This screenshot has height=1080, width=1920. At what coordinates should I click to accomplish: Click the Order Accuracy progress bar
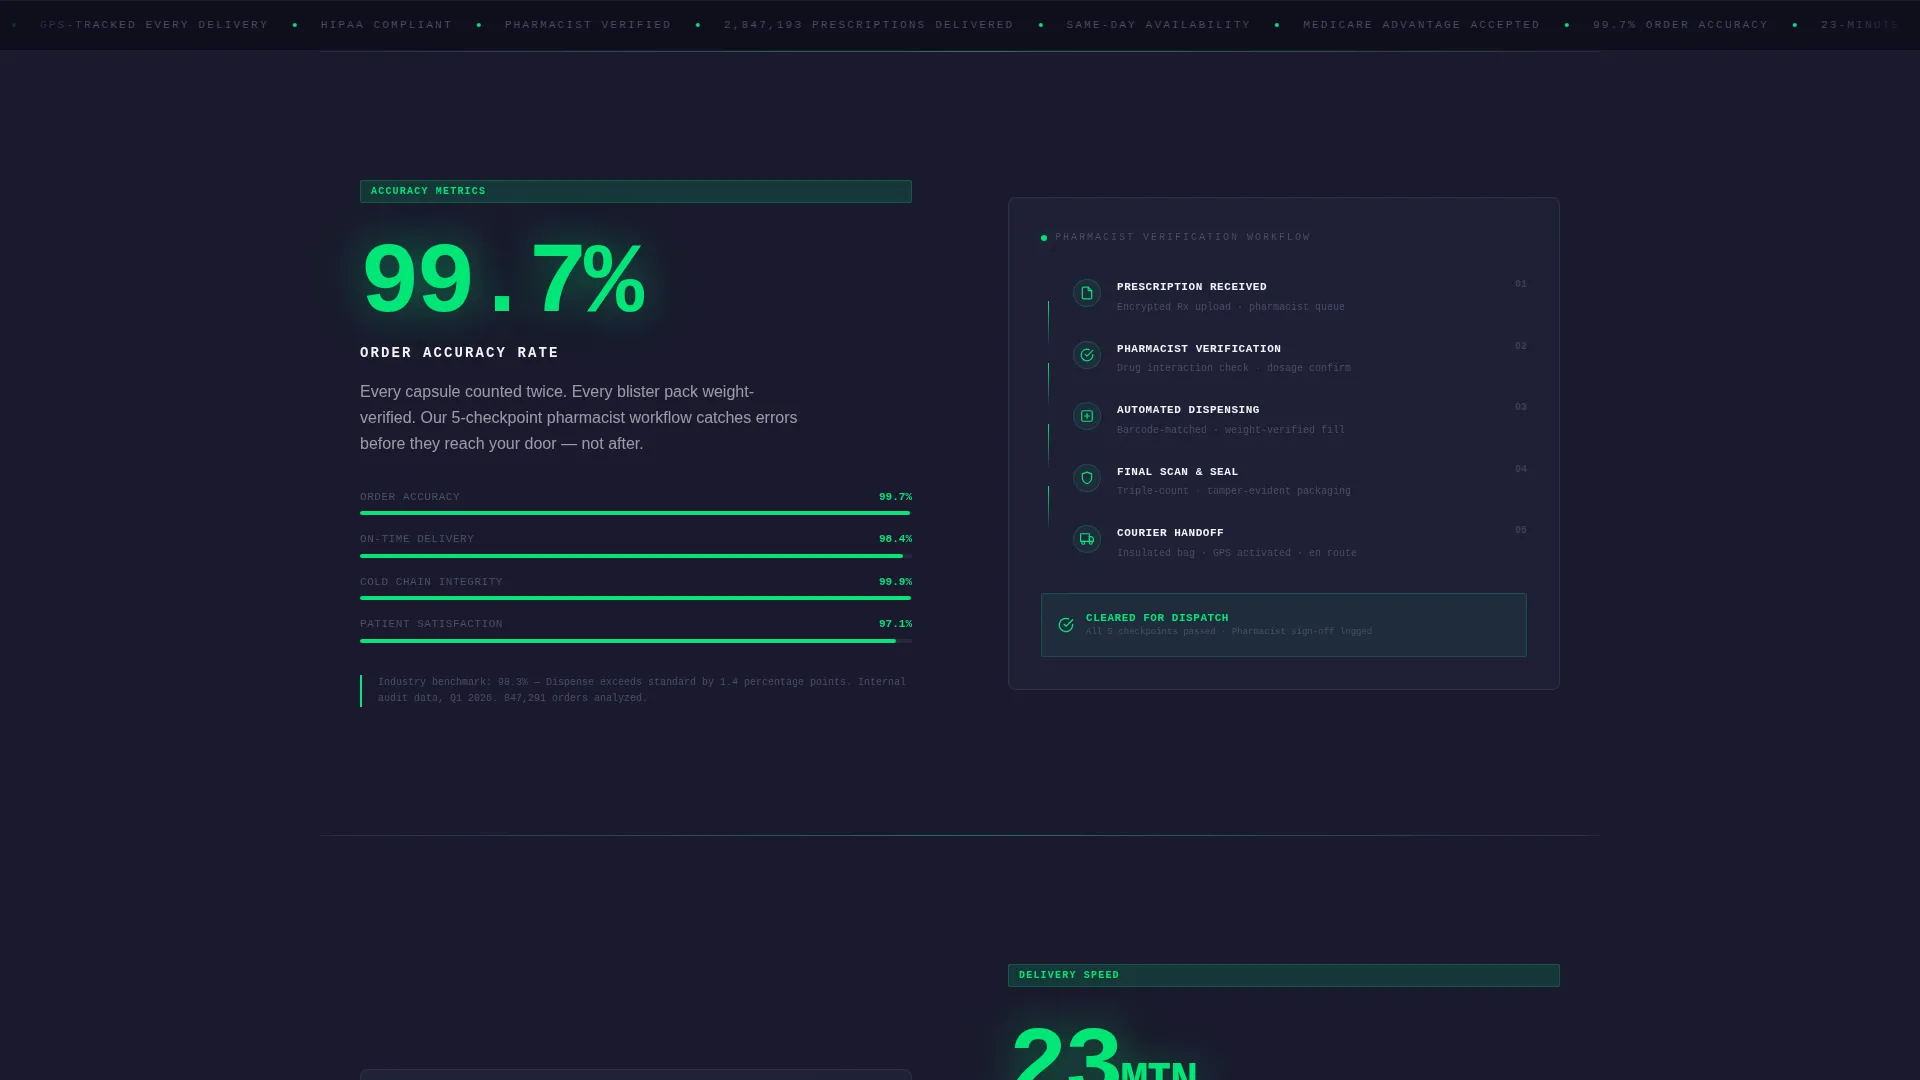click(636, 513)
